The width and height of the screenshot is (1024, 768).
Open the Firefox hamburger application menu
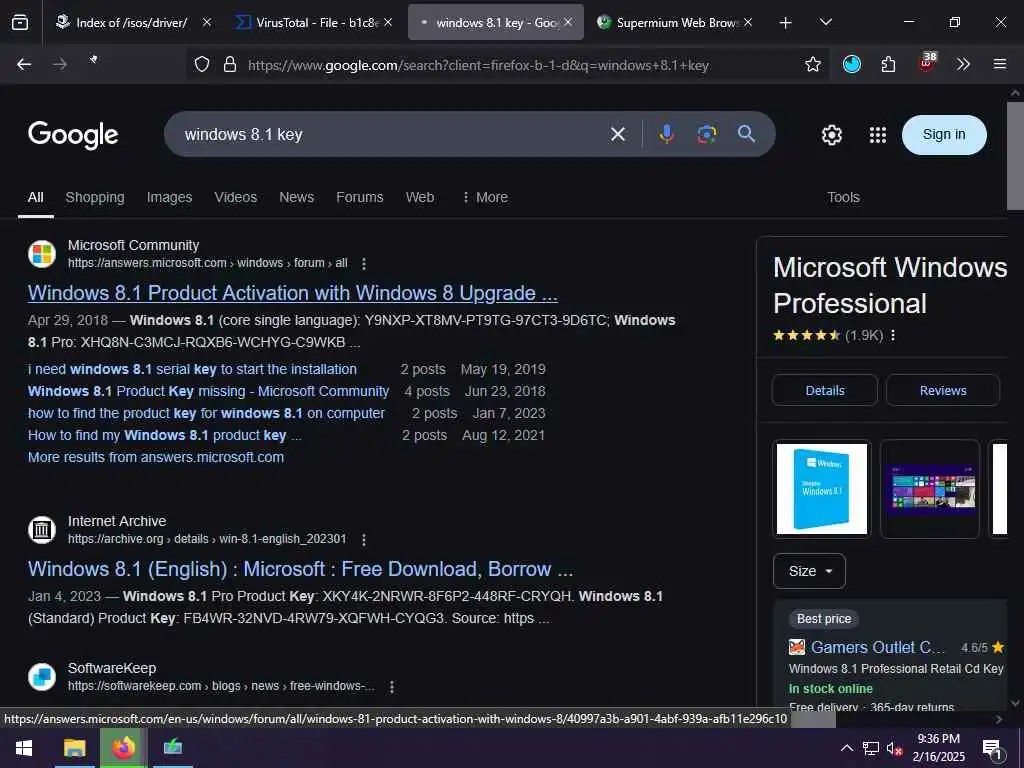tap(1000, 64)
